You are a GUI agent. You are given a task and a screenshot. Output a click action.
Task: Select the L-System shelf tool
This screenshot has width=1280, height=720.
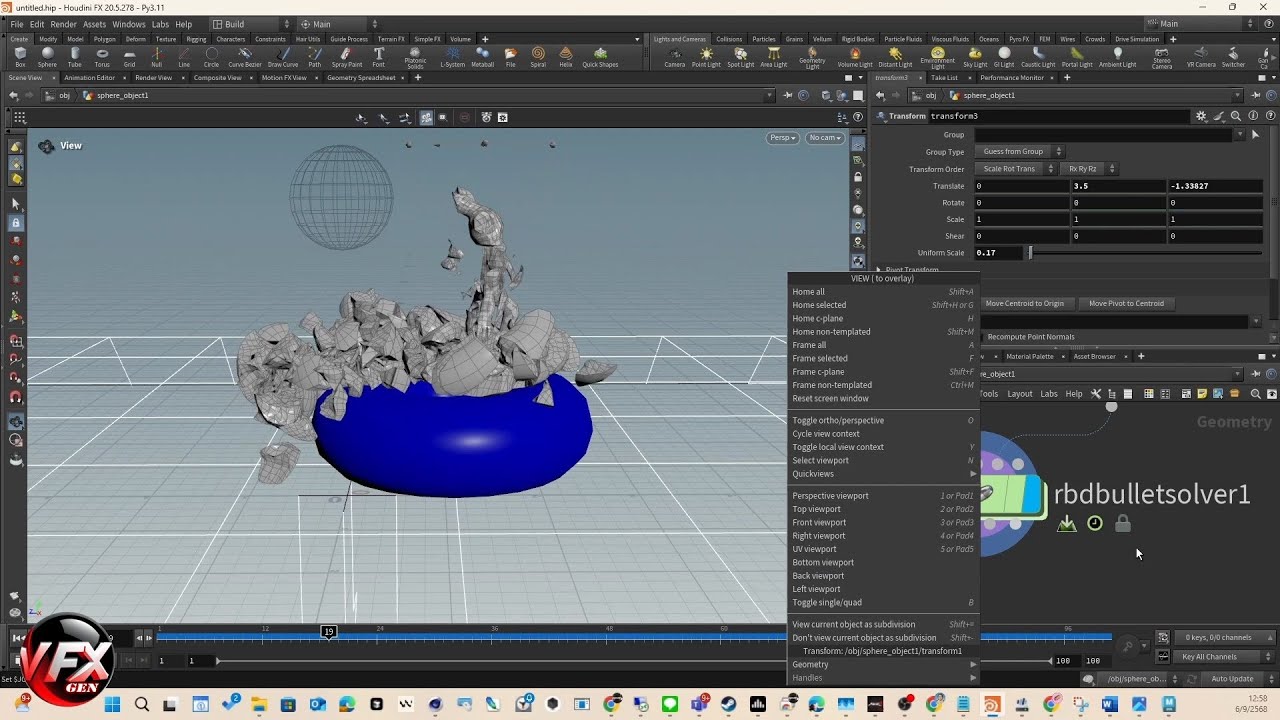pyautogui.click(x=453, y=57)
